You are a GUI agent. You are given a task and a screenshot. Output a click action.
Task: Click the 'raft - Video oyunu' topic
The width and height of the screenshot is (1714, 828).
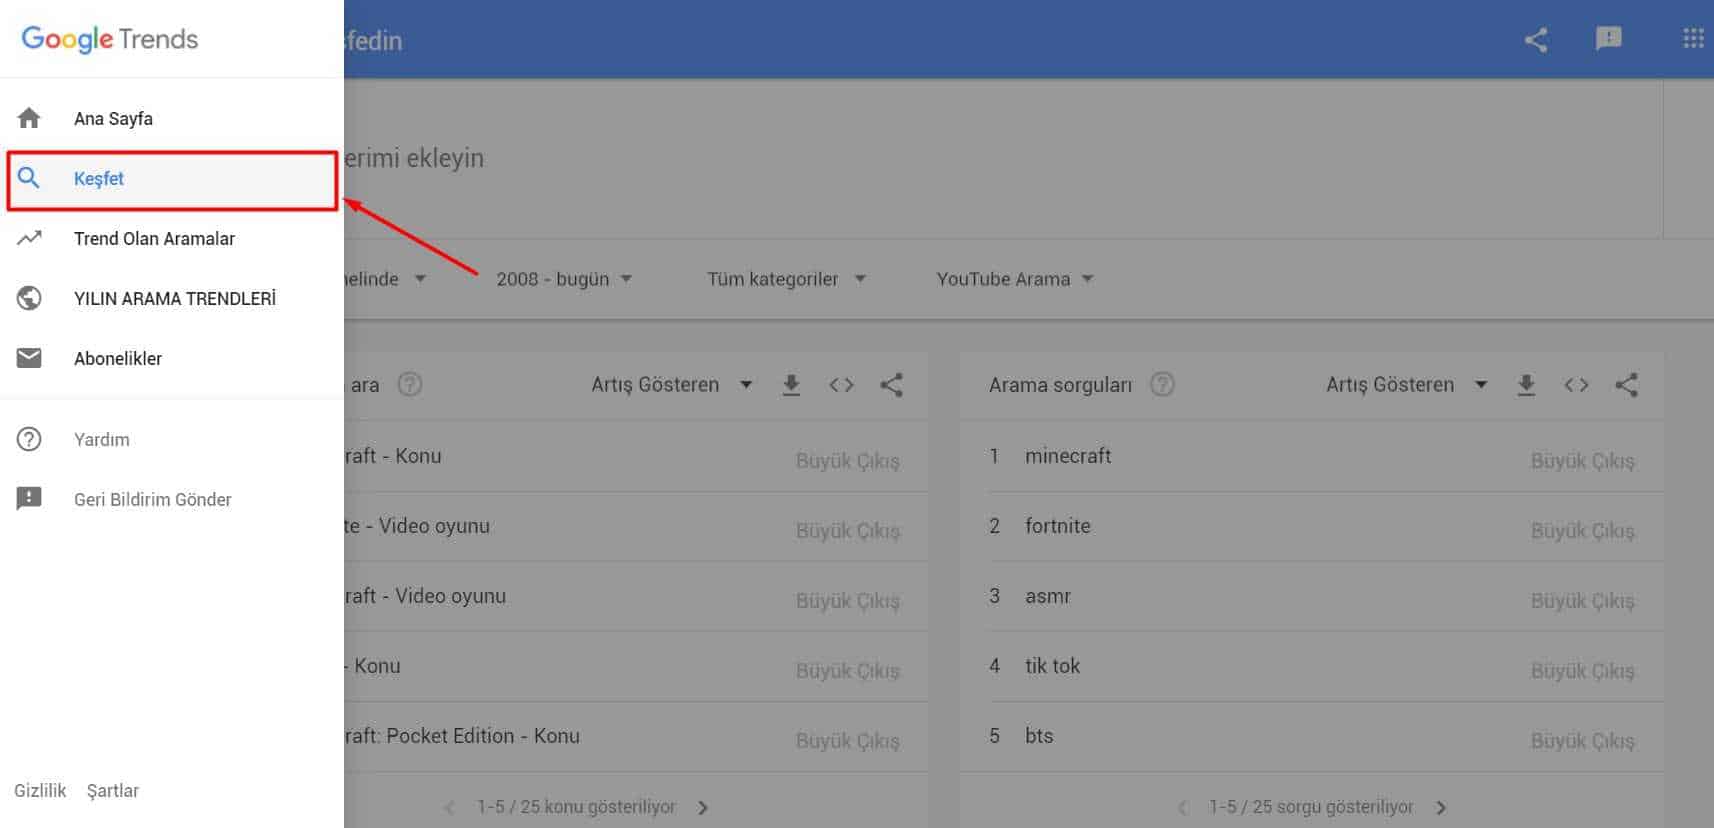tap(425, 596)
